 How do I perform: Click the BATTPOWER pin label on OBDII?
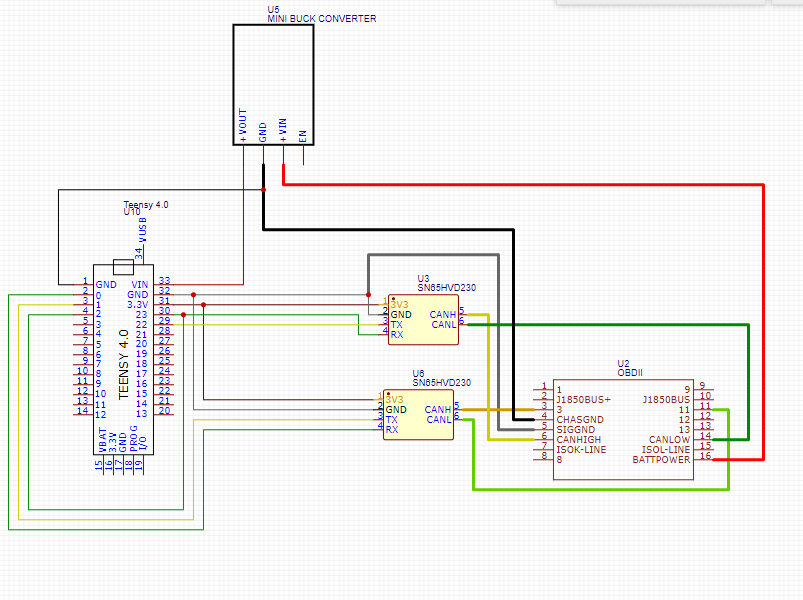click(x=661, y=459)
